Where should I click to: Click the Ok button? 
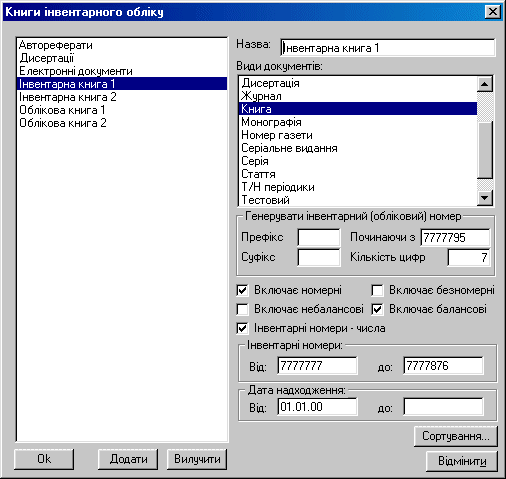(44, 459)
